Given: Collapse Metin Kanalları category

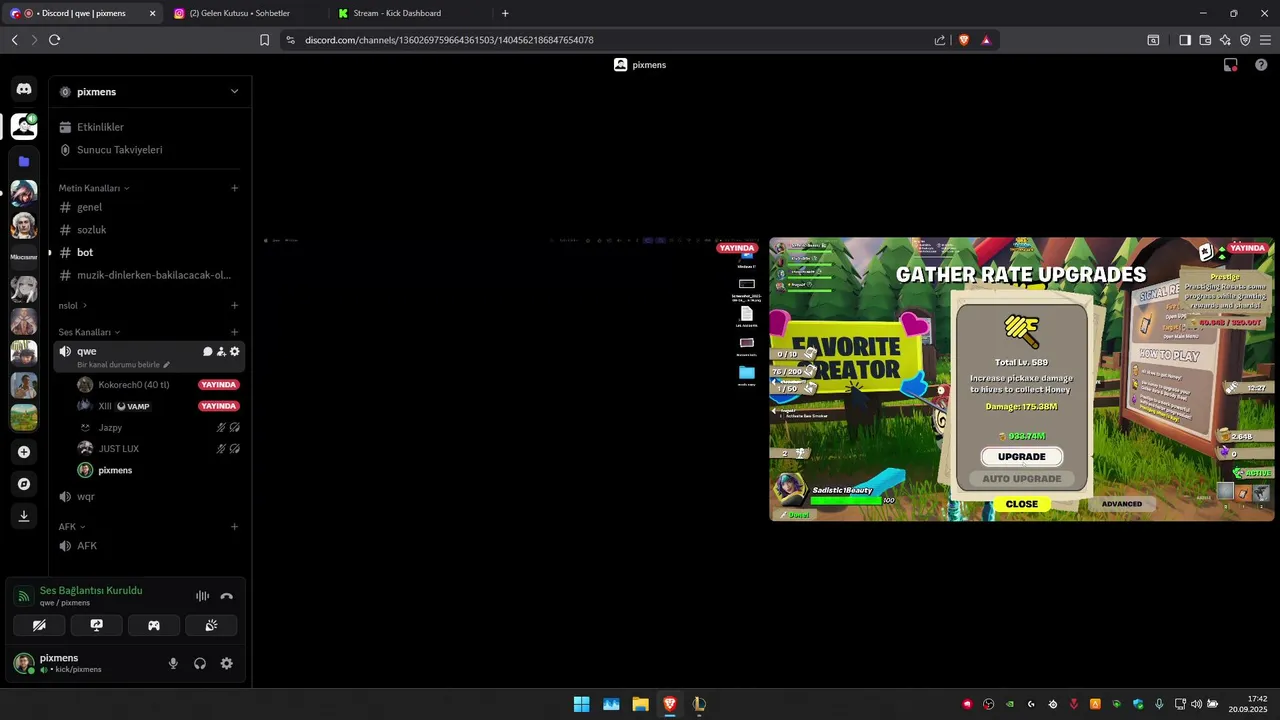Looking at the screenshot, I should click(x=94, y=188).
